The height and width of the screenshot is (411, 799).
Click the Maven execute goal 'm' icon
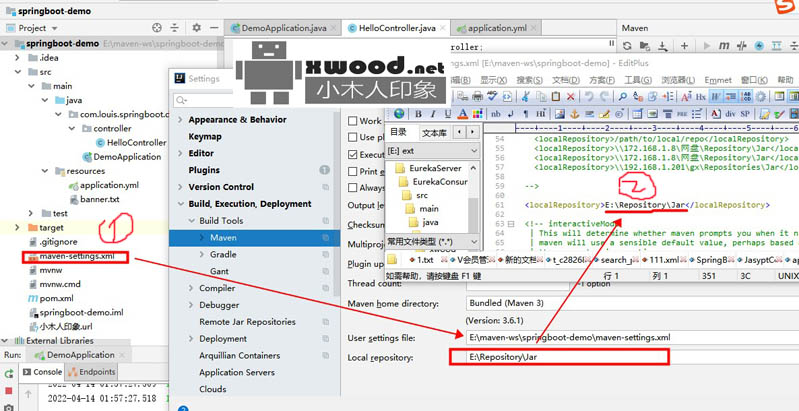[724, 46]
